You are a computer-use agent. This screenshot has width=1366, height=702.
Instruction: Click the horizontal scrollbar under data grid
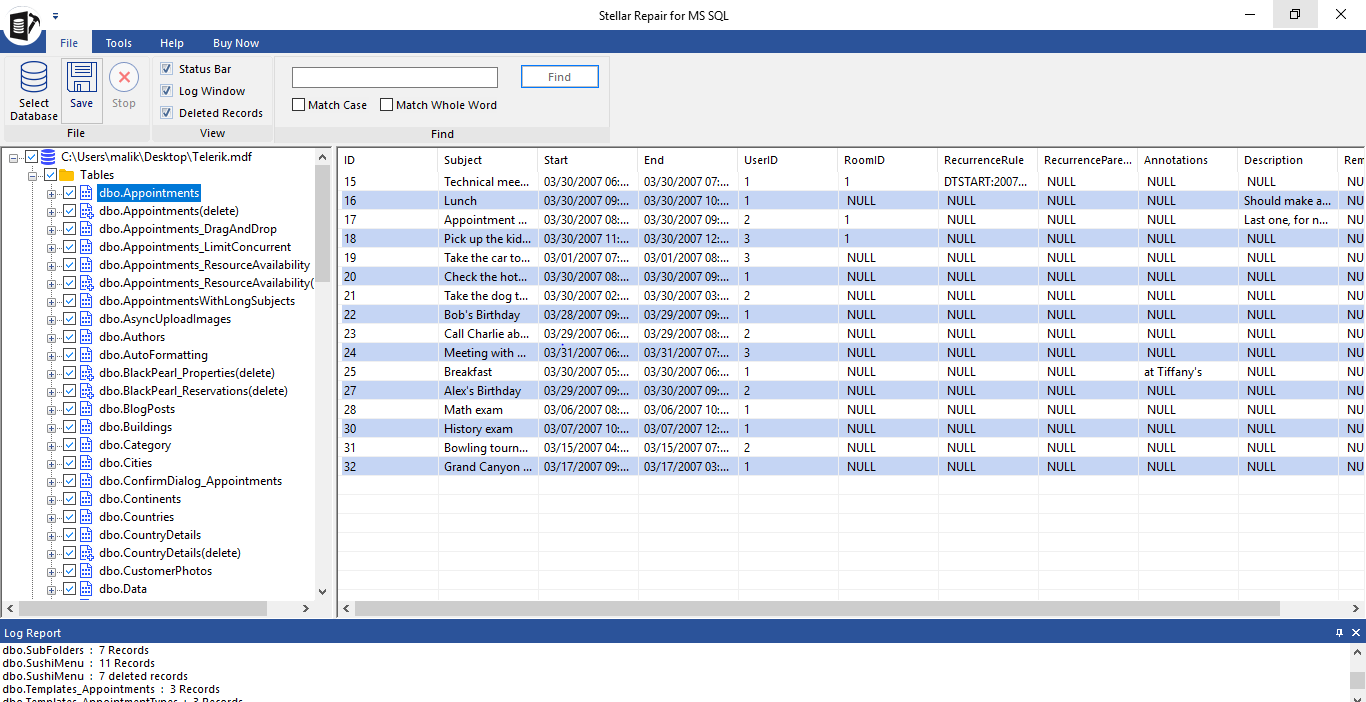pos(816,608)
